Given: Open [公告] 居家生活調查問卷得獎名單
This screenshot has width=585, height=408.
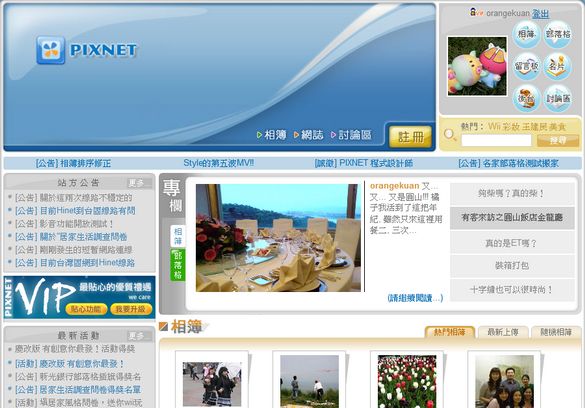Looking at the screenshot, I should point(78,390).
